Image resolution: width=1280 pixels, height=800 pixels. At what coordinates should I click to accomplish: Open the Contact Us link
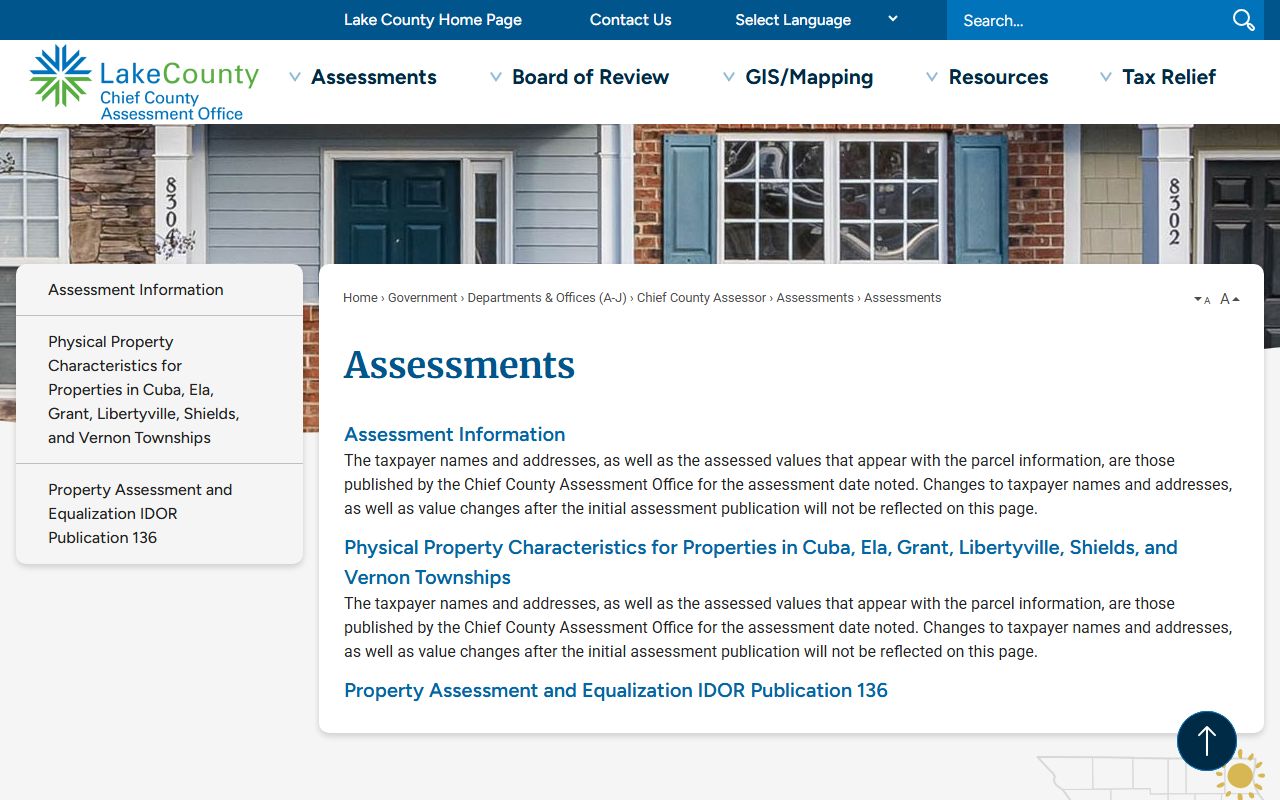tap(630, 20)
